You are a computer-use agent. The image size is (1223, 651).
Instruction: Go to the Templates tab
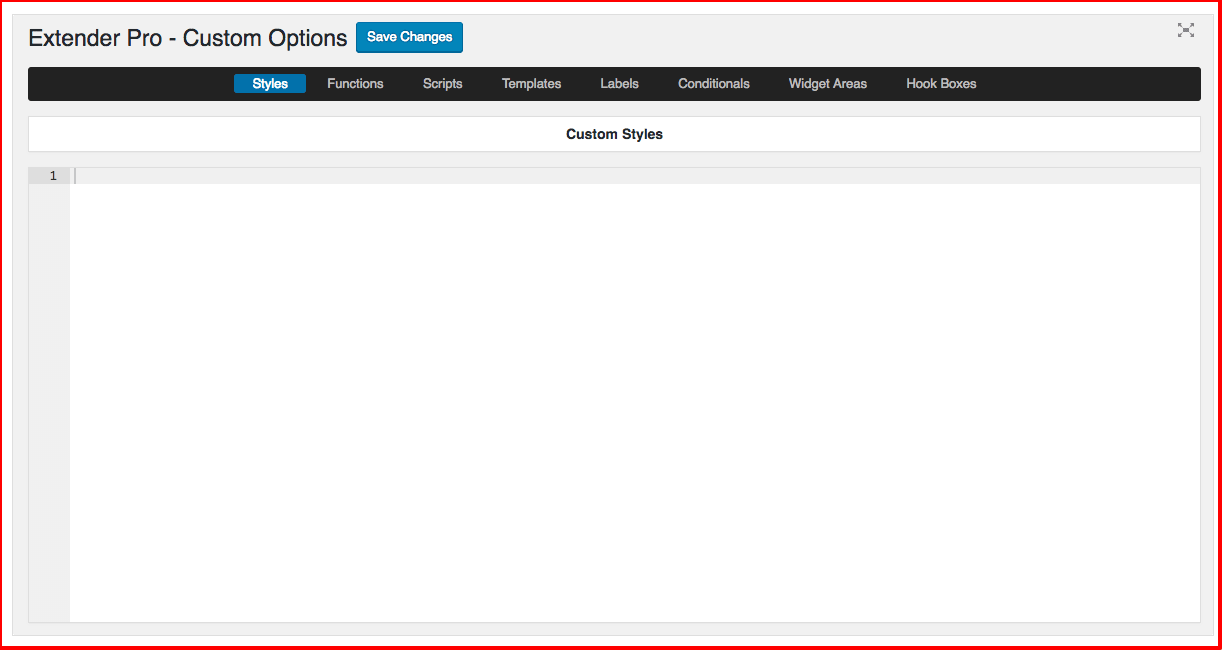pyautogui.click(x=531, y=84)
